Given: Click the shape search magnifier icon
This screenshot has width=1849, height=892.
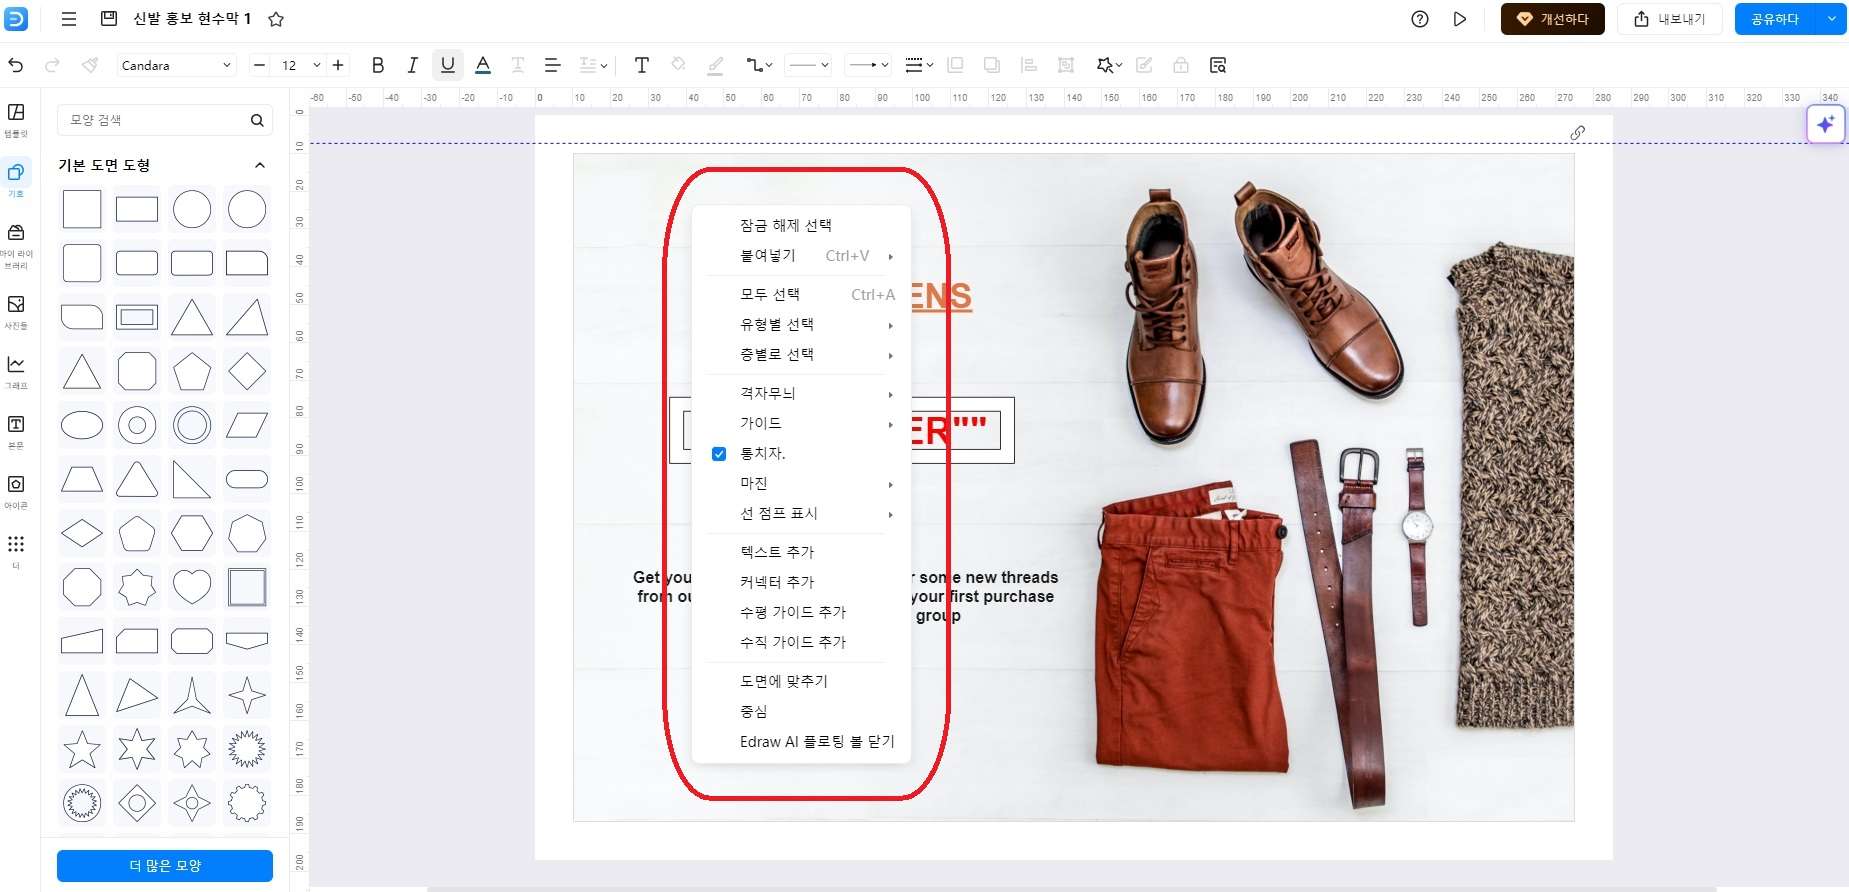Looking at the screenshot, I should pyautogui.click(x=257, y=120).
